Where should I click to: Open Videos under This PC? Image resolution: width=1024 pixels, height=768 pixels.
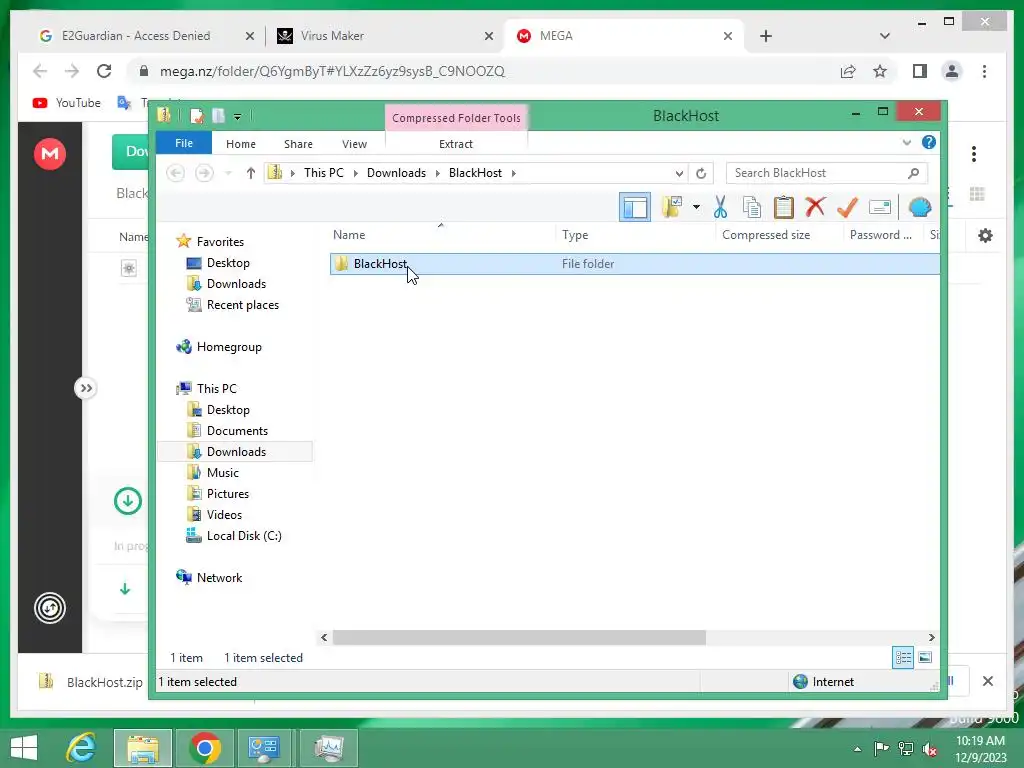point(224,515)
